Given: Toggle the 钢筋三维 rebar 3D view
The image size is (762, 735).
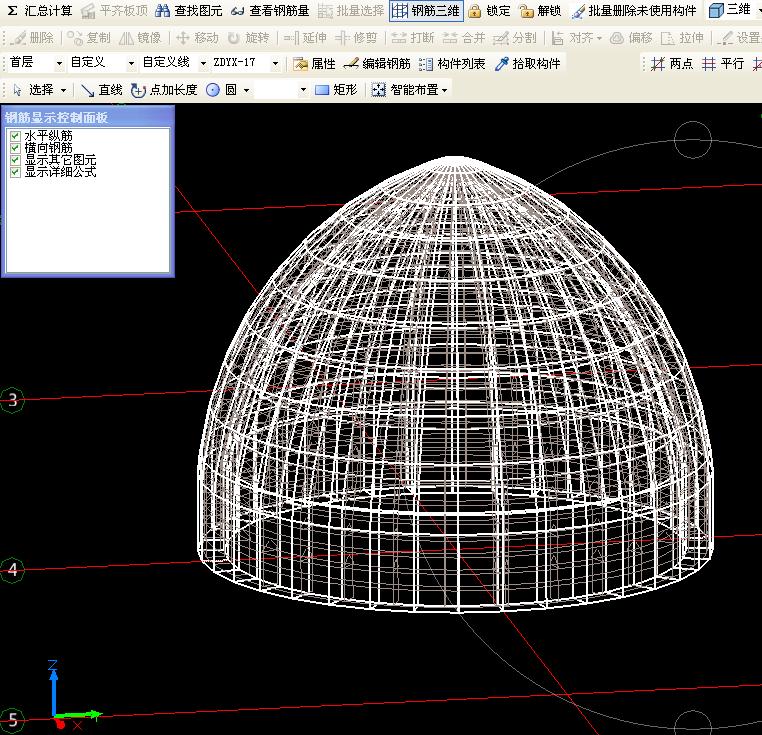Looking at the screenshot, I should [x=425, y=11].
